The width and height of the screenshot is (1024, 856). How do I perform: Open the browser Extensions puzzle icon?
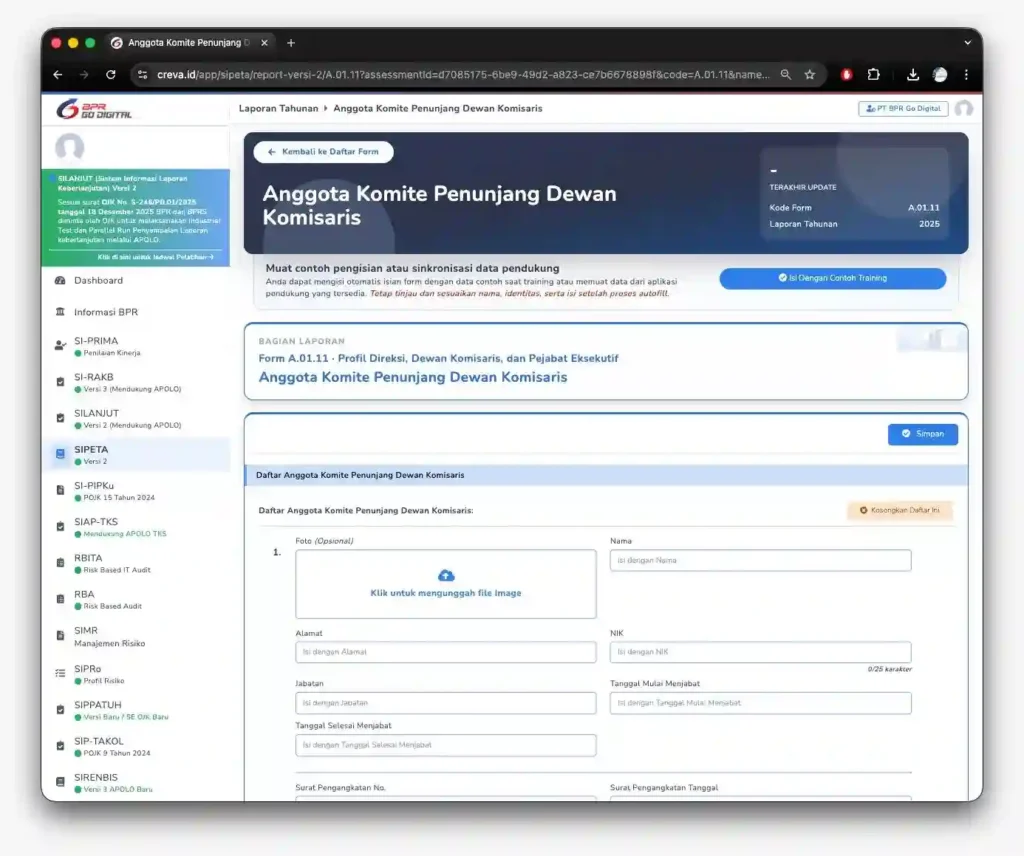pyautogui.click(x=874, y=75)
